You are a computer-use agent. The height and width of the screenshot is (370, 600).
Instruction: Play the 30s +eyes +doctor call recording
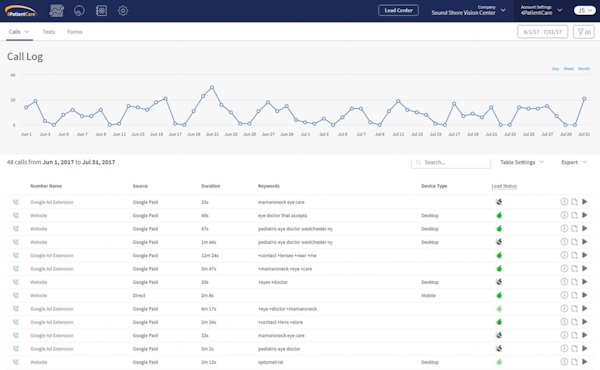585,282
